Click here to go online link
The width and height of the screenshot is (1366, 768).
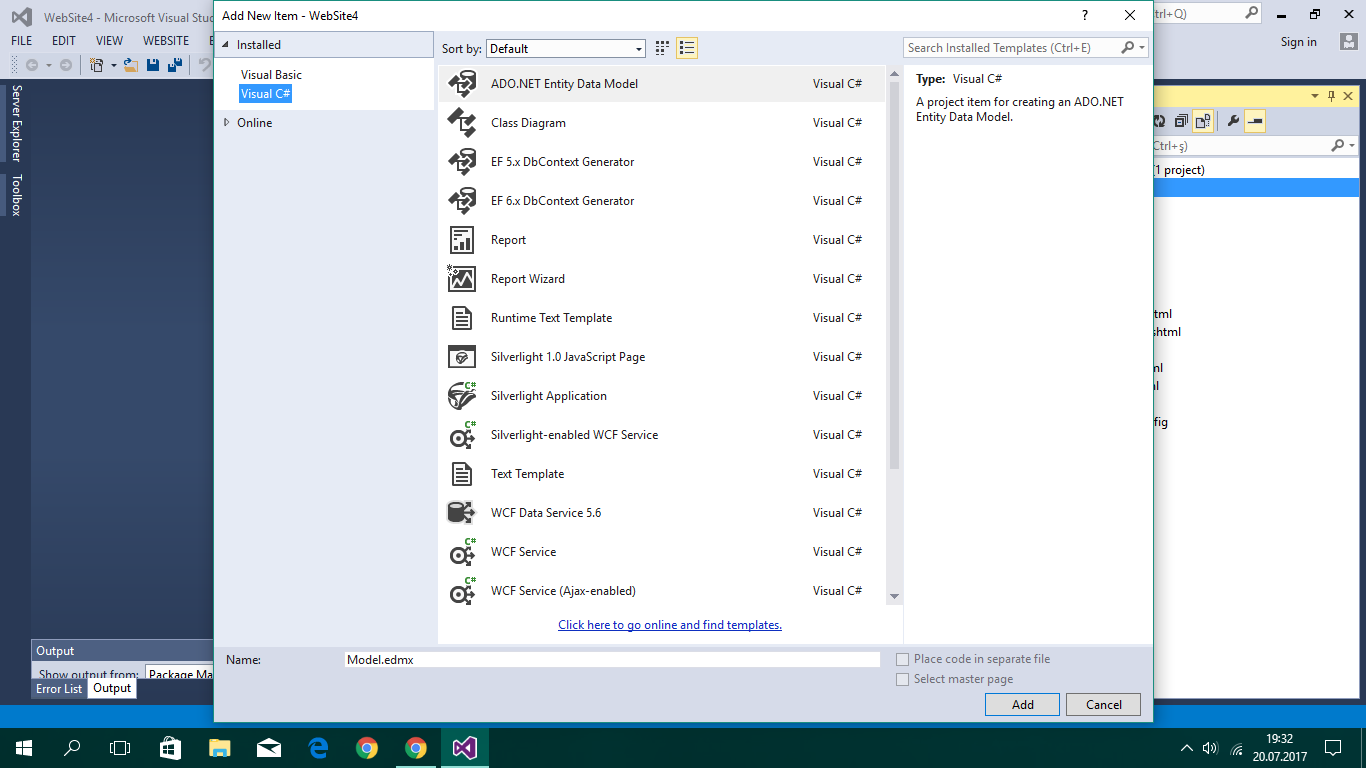(670, 625)
